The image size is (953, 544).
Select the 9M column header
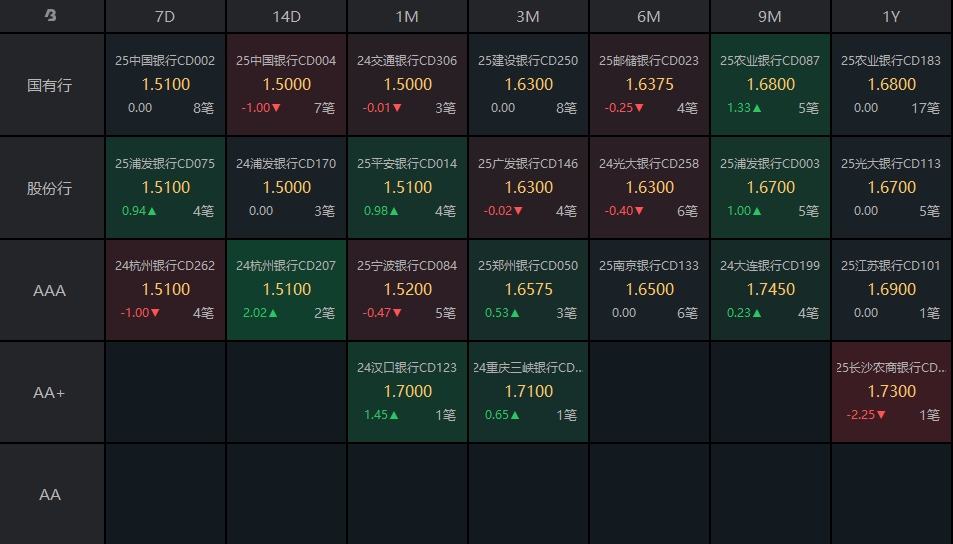coord(770,16)
